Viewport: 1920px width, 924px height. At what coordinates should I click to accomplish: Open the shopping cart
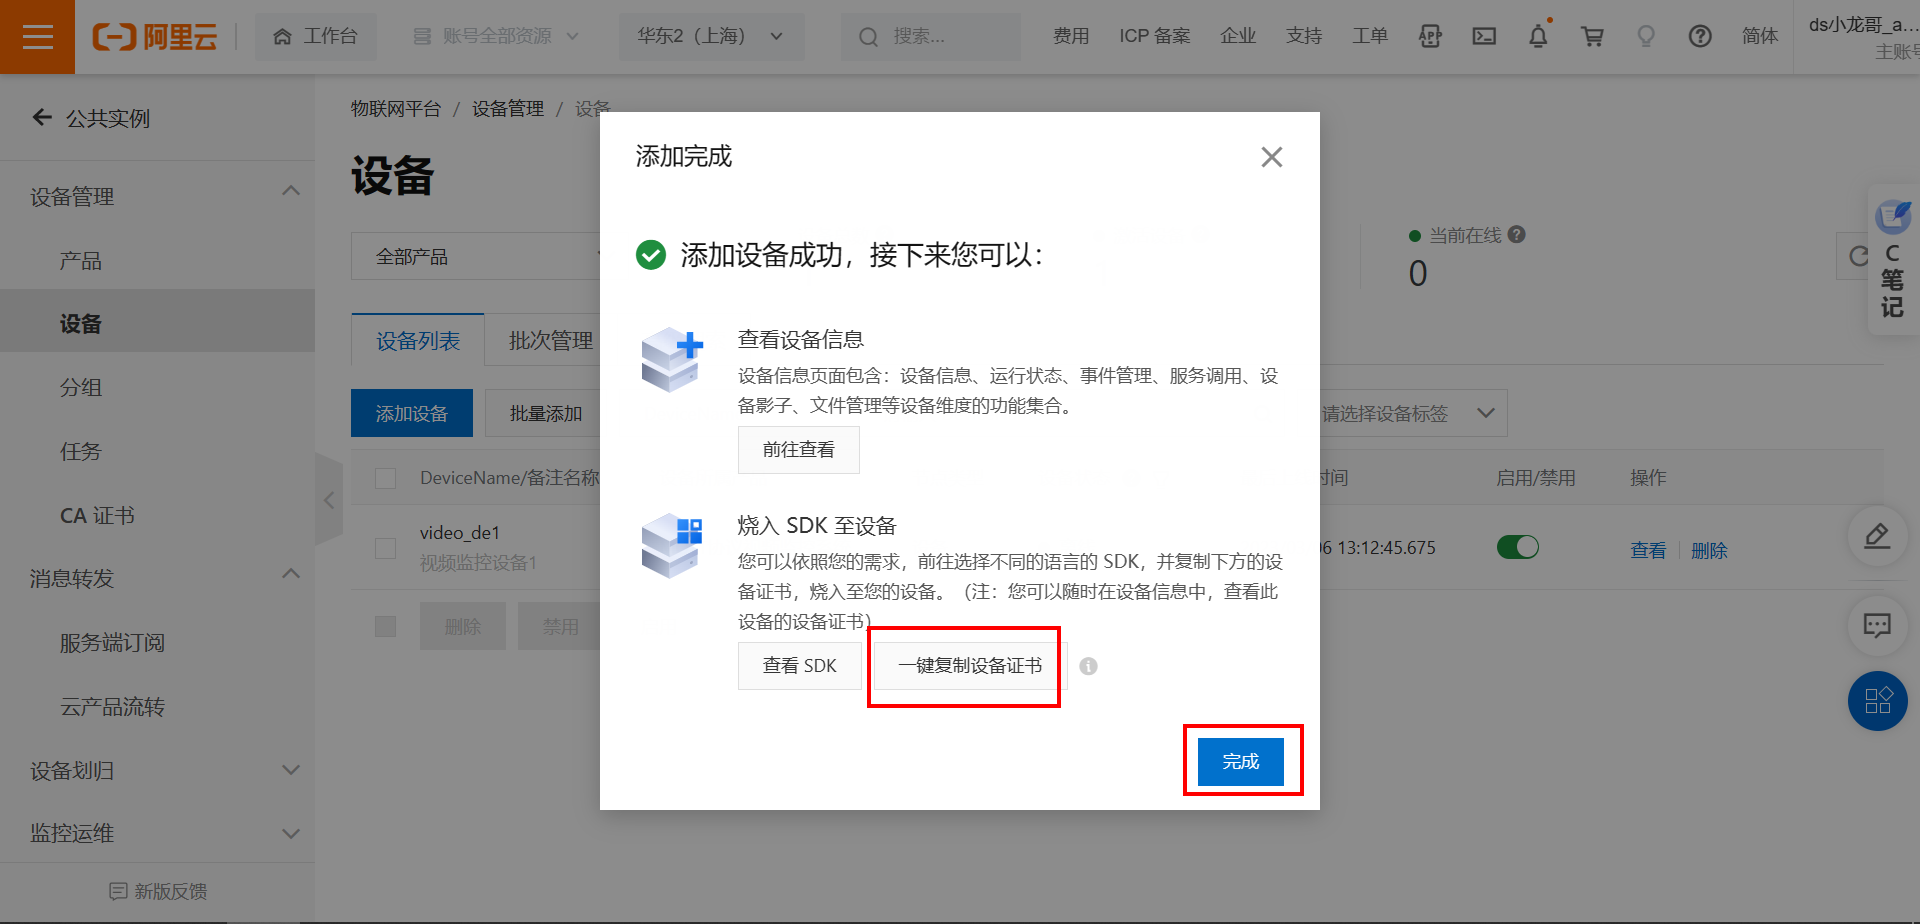click(1592, 37)
